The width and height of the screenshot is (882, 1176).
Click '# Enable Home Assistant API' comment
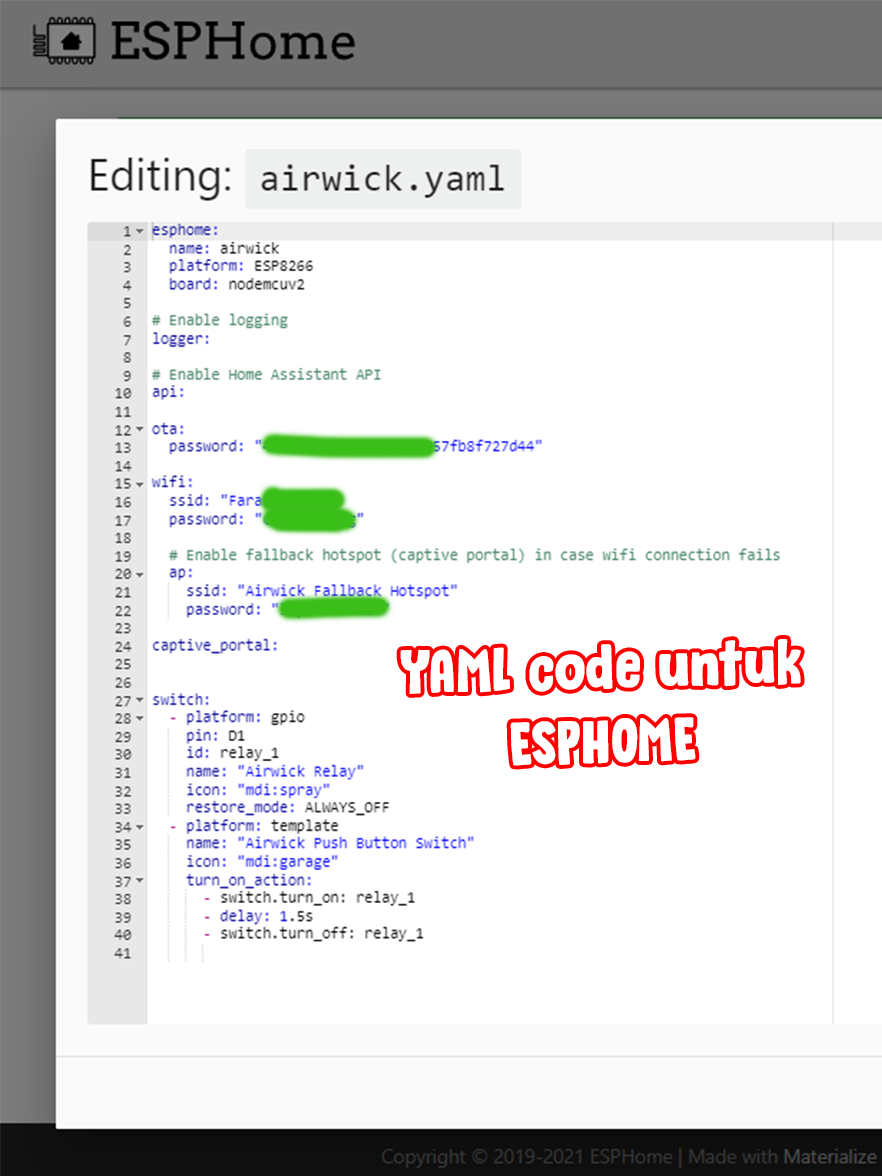266,374
